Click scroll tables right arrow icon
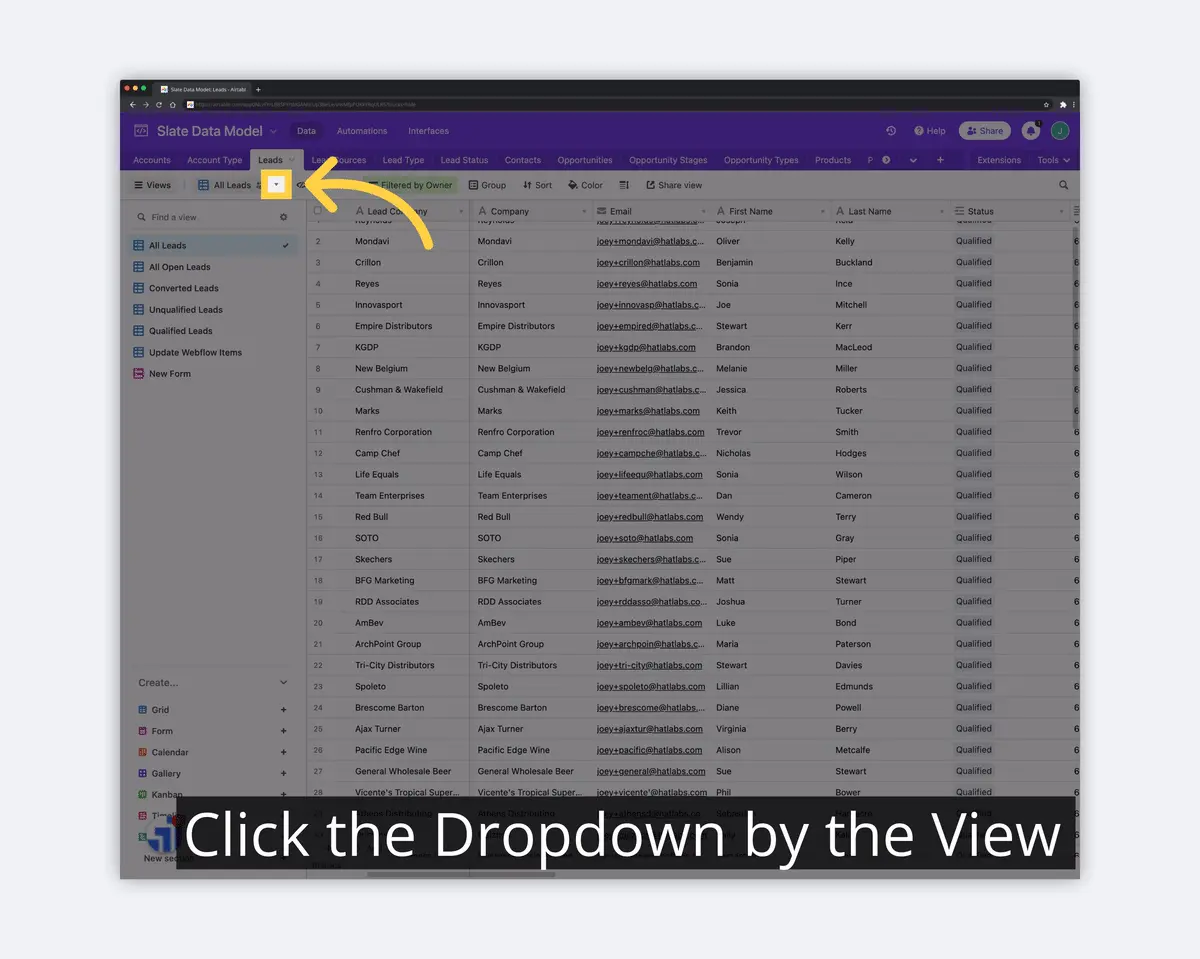This screenshot has height=959, width=1200. click(887, 160)
